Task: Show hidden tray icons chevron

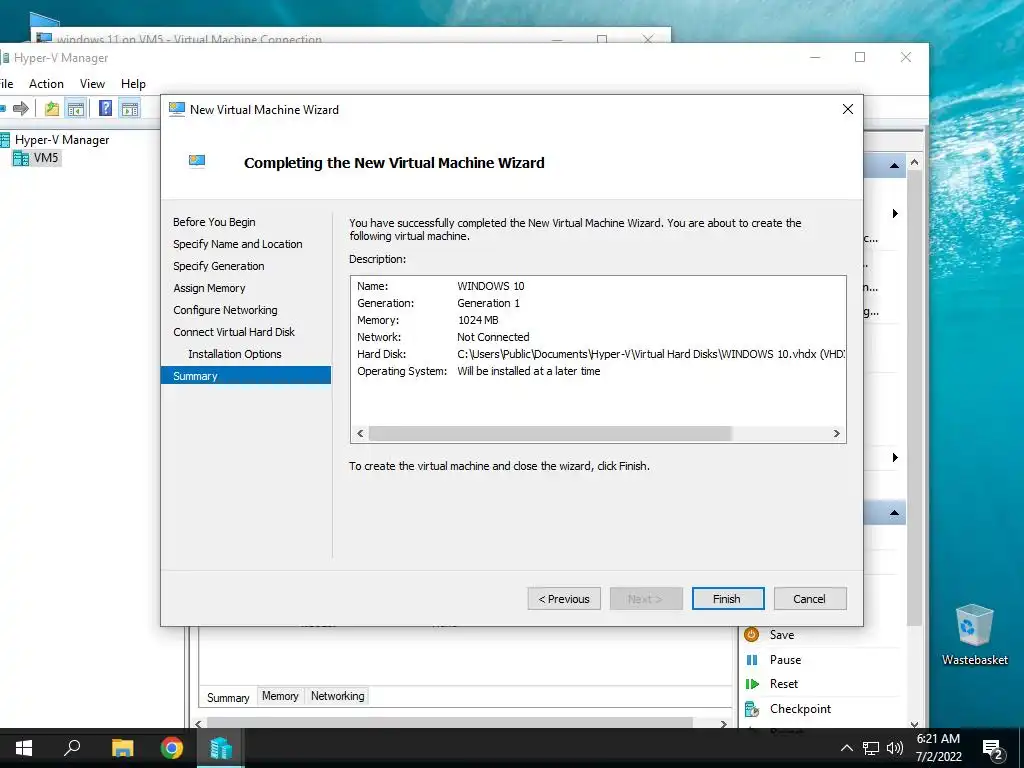Action: click(x=846, y=748)
